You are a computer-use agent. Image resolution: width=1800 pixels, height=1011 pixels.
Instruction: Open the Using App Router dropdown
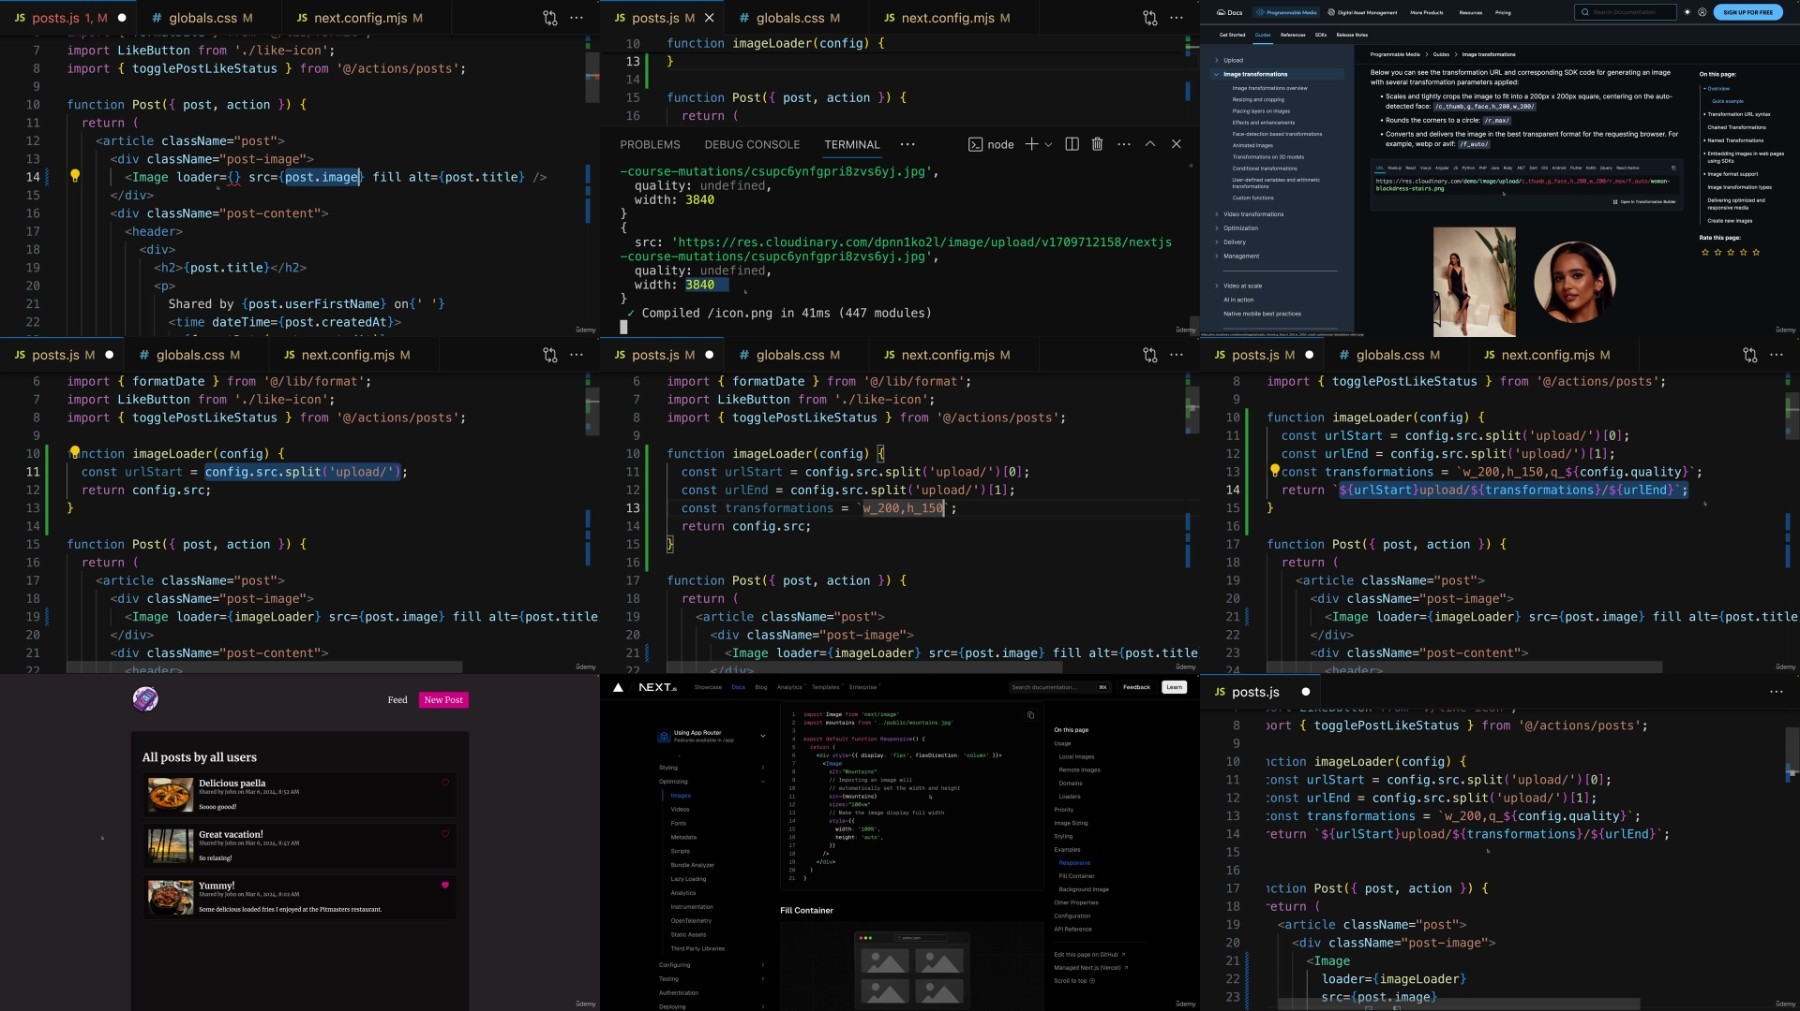(762, 736)
